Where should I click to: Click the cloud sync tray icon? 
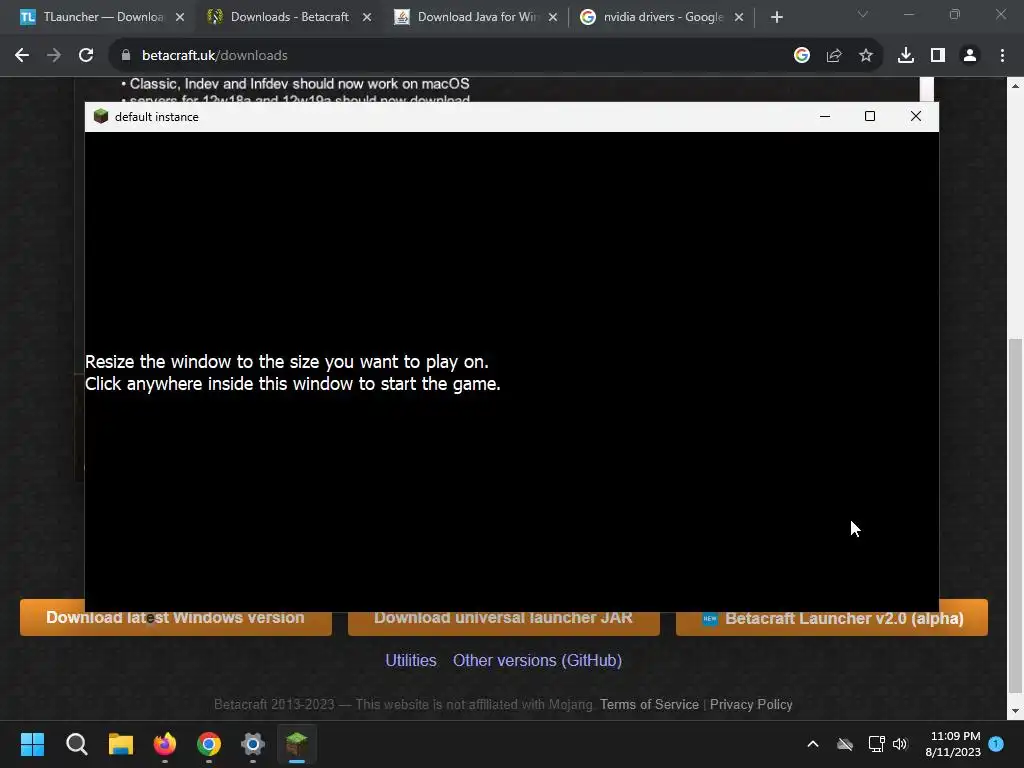point(845,744)
